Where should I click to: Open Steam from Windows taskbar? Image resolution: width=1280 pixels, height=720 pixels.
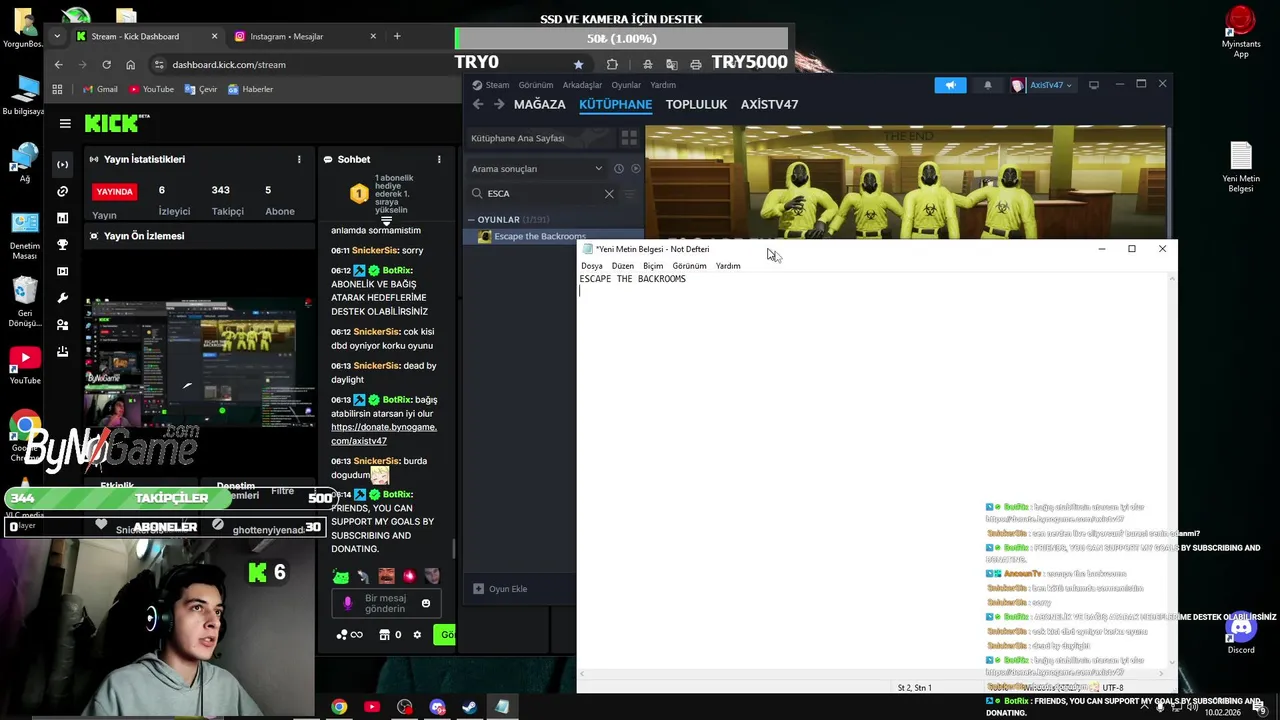pyautogui.click(x=469, y=707)
